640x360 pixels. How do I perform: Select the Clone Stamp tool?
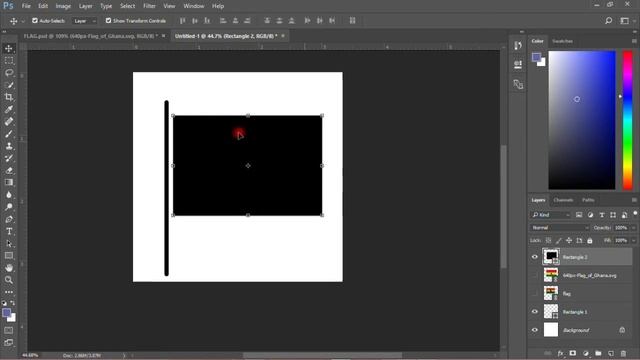click(9, 146)
